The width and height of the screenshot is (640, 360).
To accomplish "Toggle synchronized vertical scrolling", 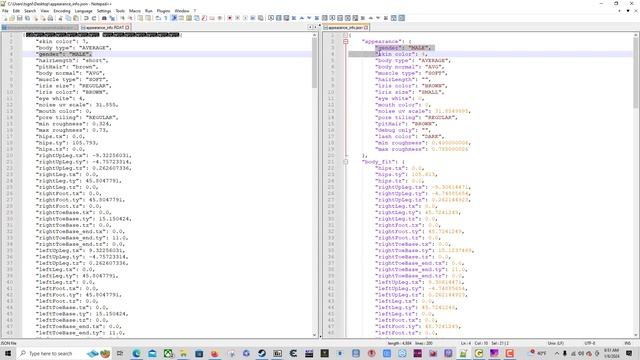I will tap(140, 18).
